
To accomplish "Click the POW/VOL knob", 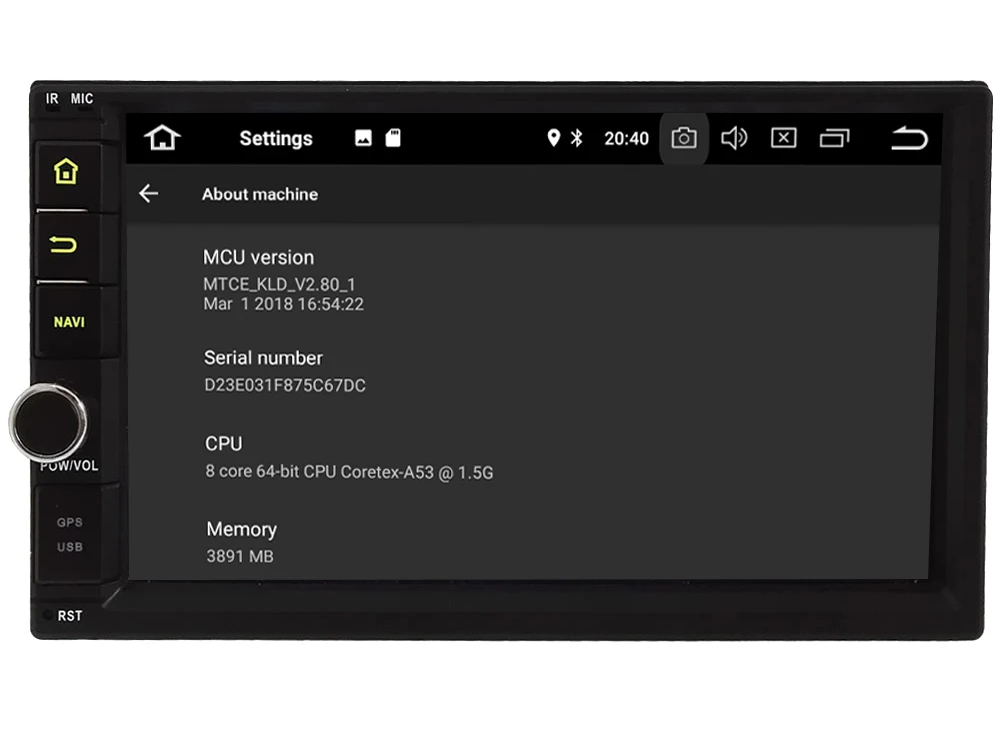I will coord(48,422).
